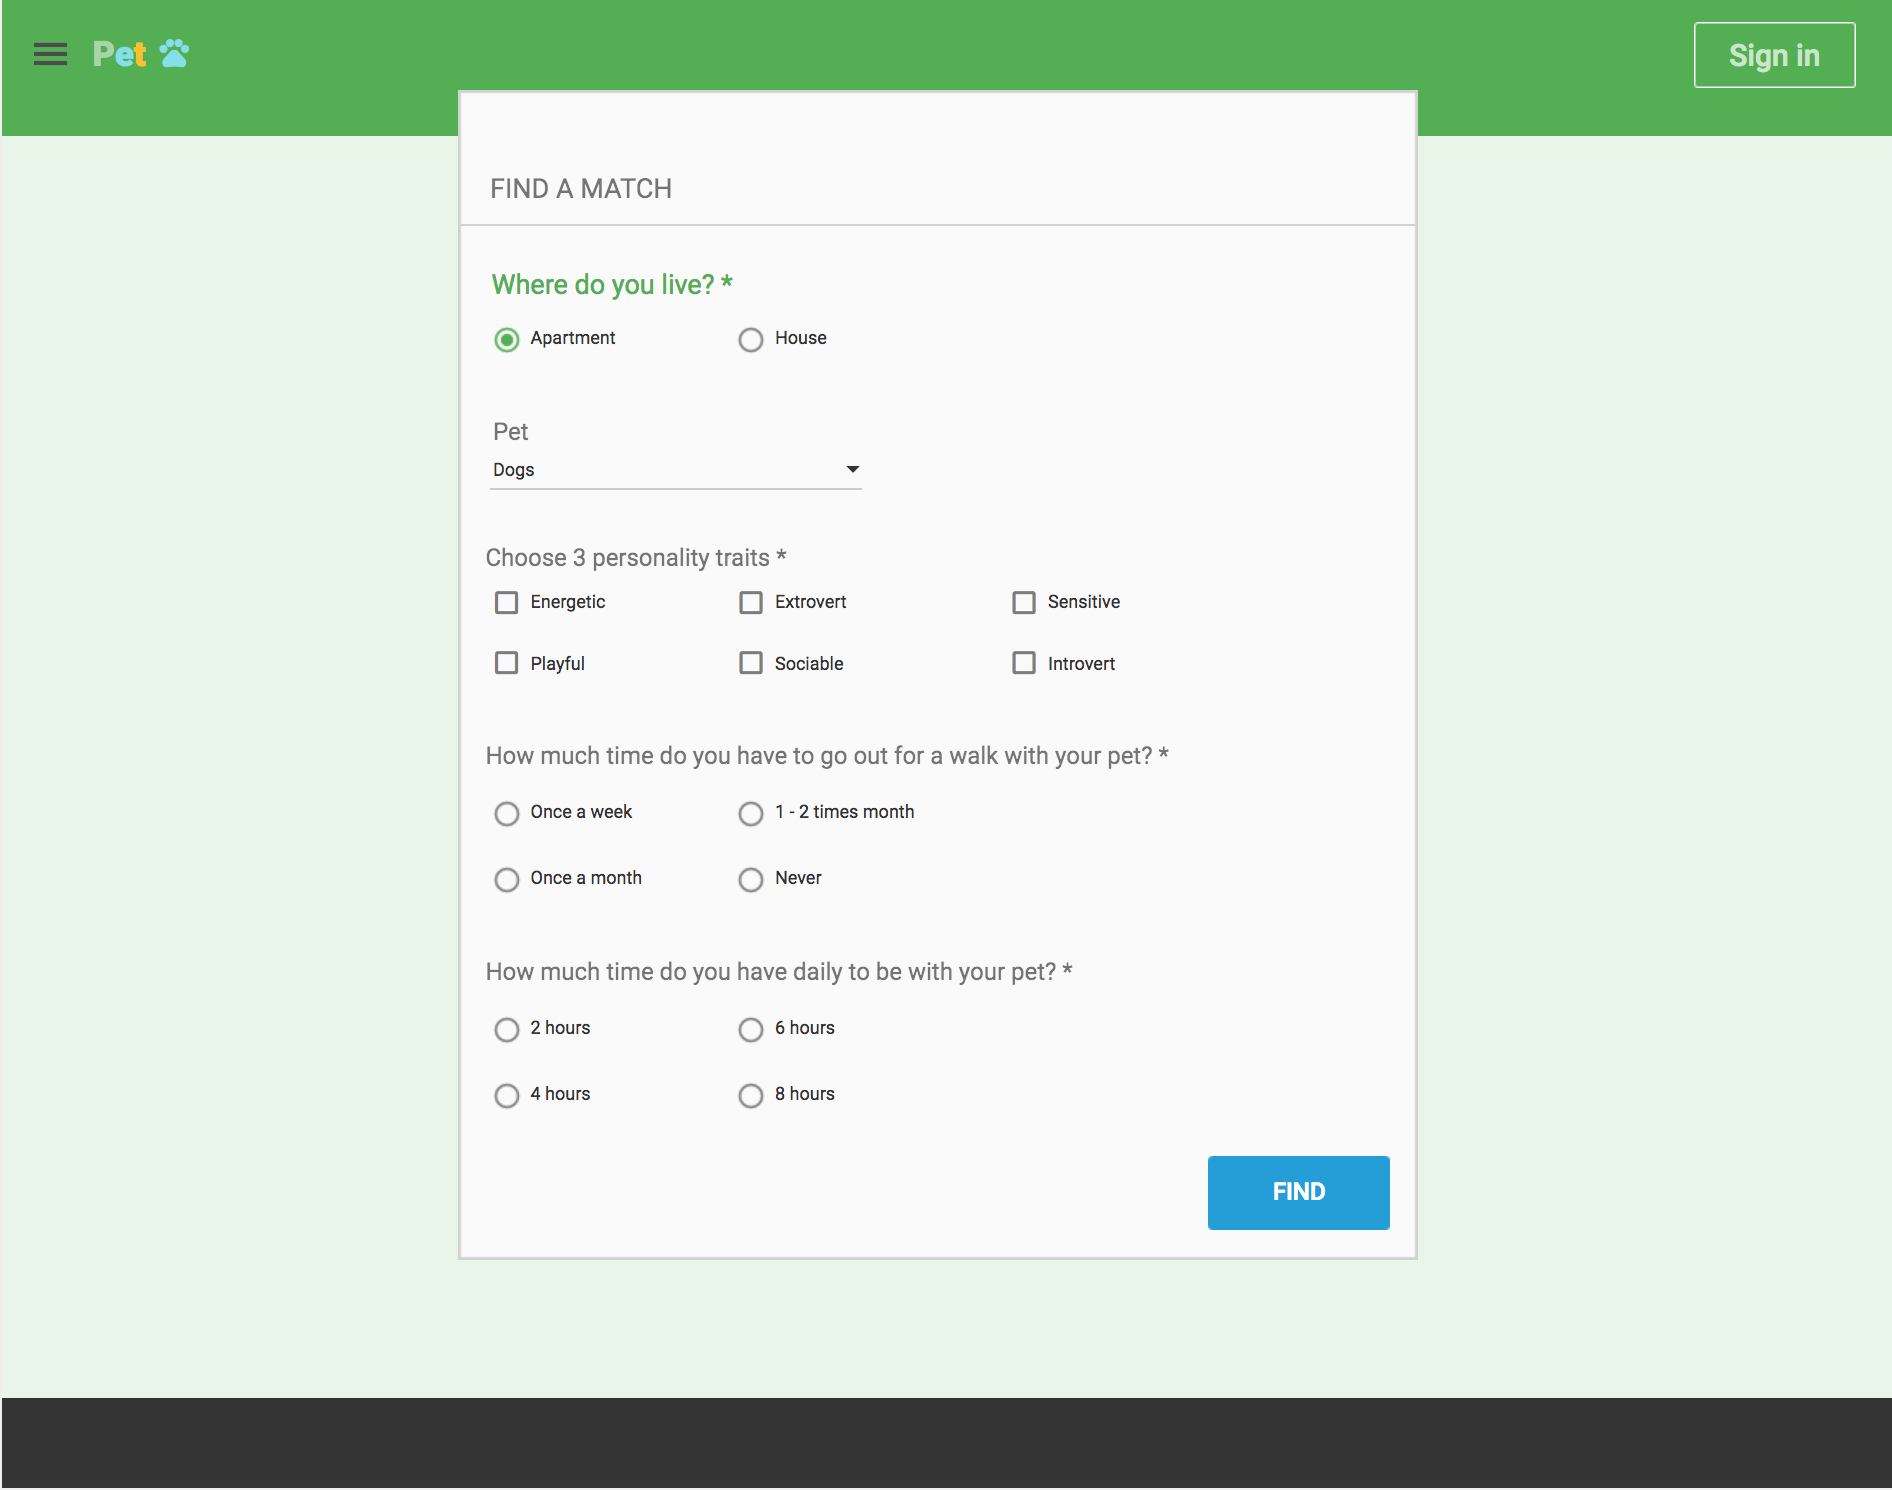Select the Apartment radio option
Viewport: 1892px width, 1490px height.
(x=507, y=340)
